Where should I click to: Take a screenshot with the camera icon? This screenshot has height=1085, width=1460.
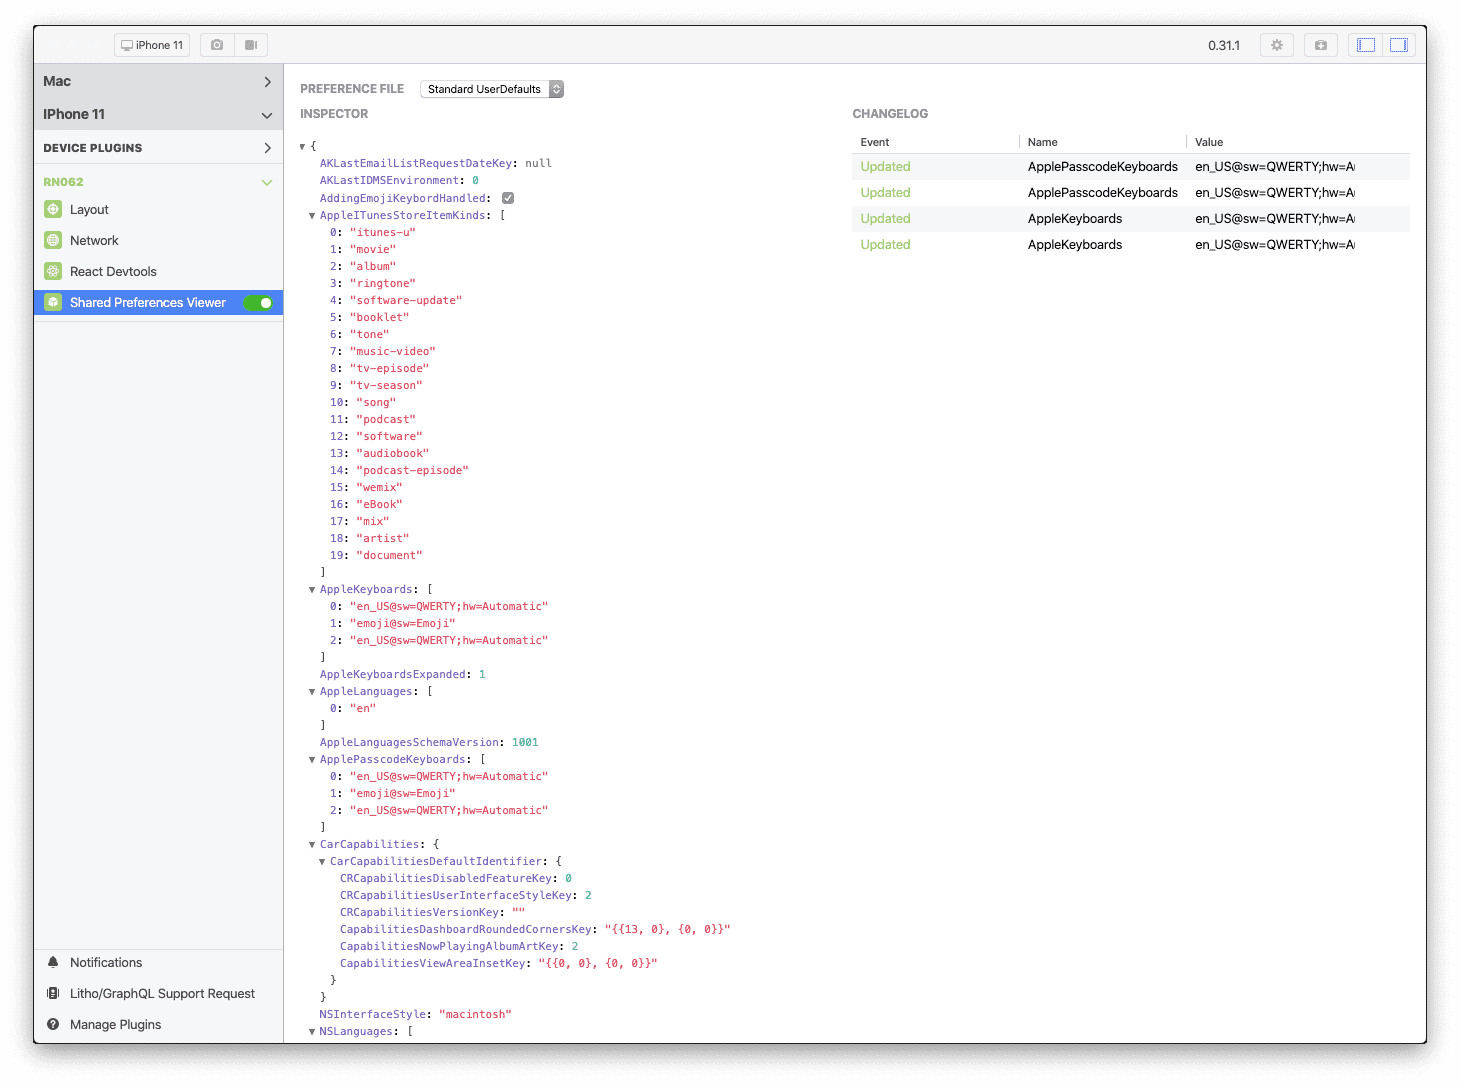216,44
